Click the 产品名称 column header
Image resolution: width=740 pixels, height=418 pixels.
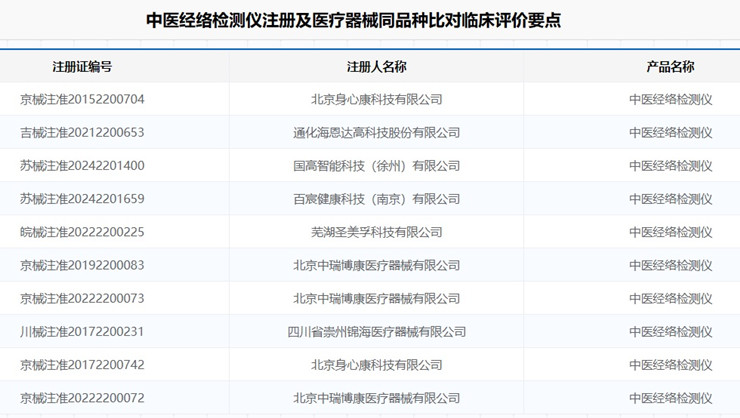[x=671, y=67]
